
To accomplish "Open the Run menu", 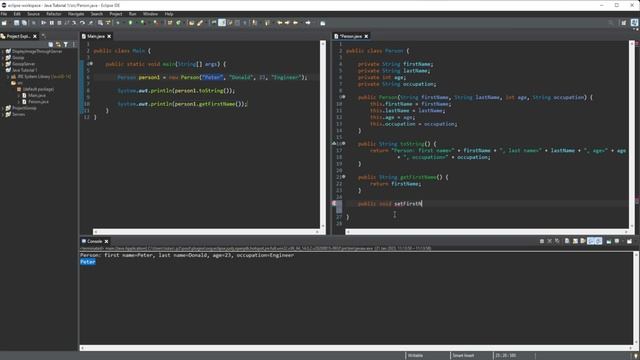I will point(132,14).
